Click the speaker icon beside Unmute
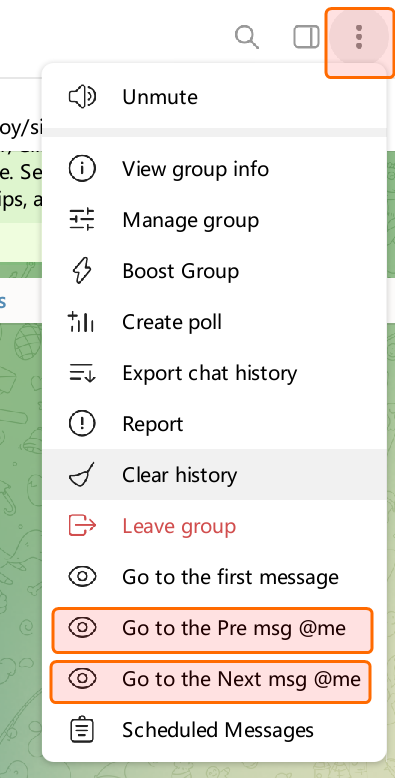 point(82,97)
